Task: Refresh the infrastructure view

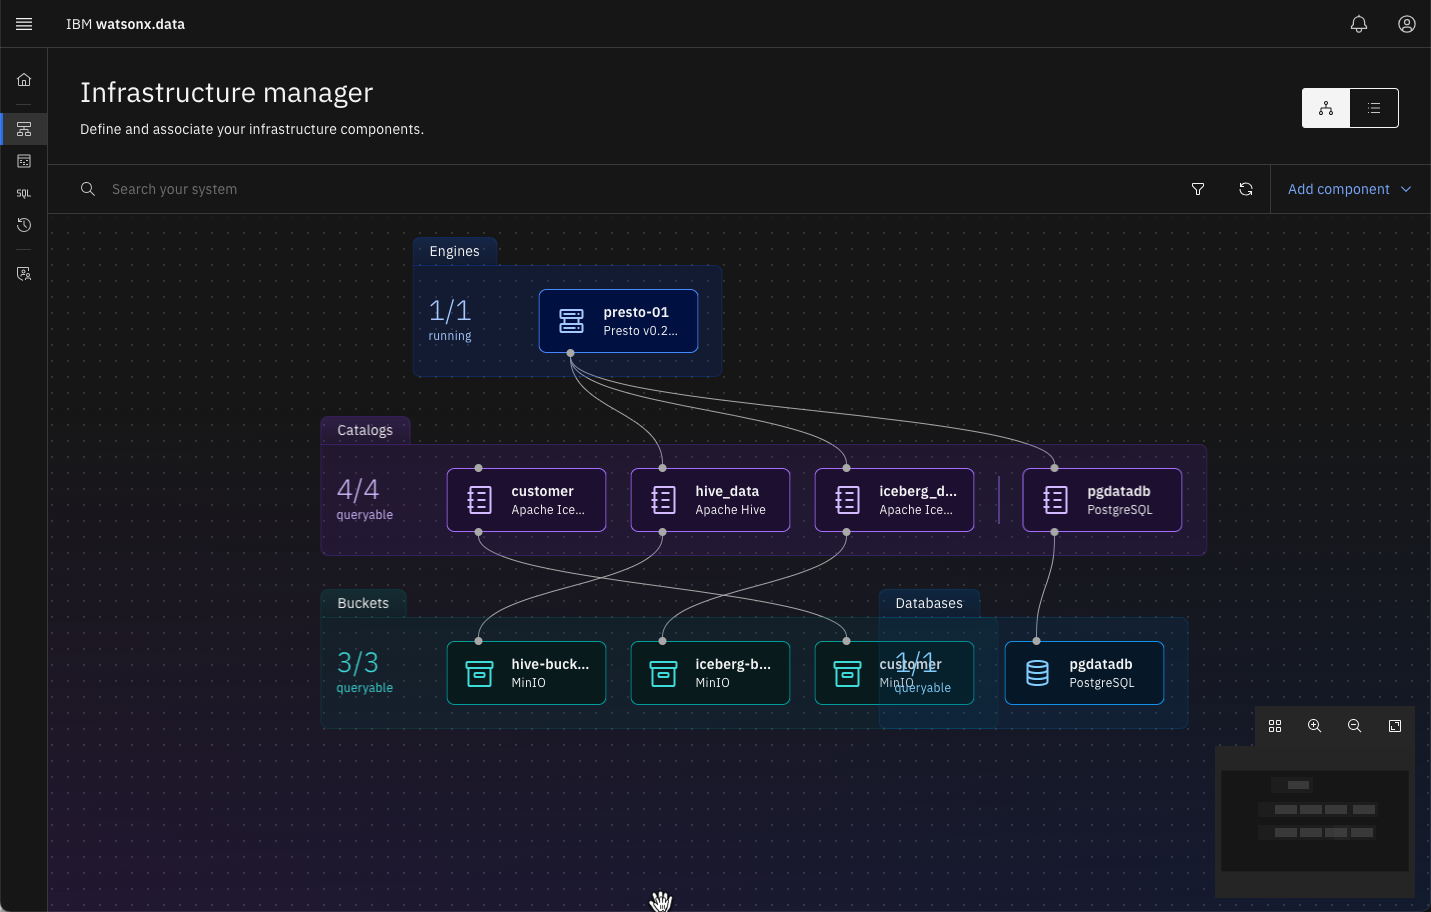Action: (x=1246, y=189)
